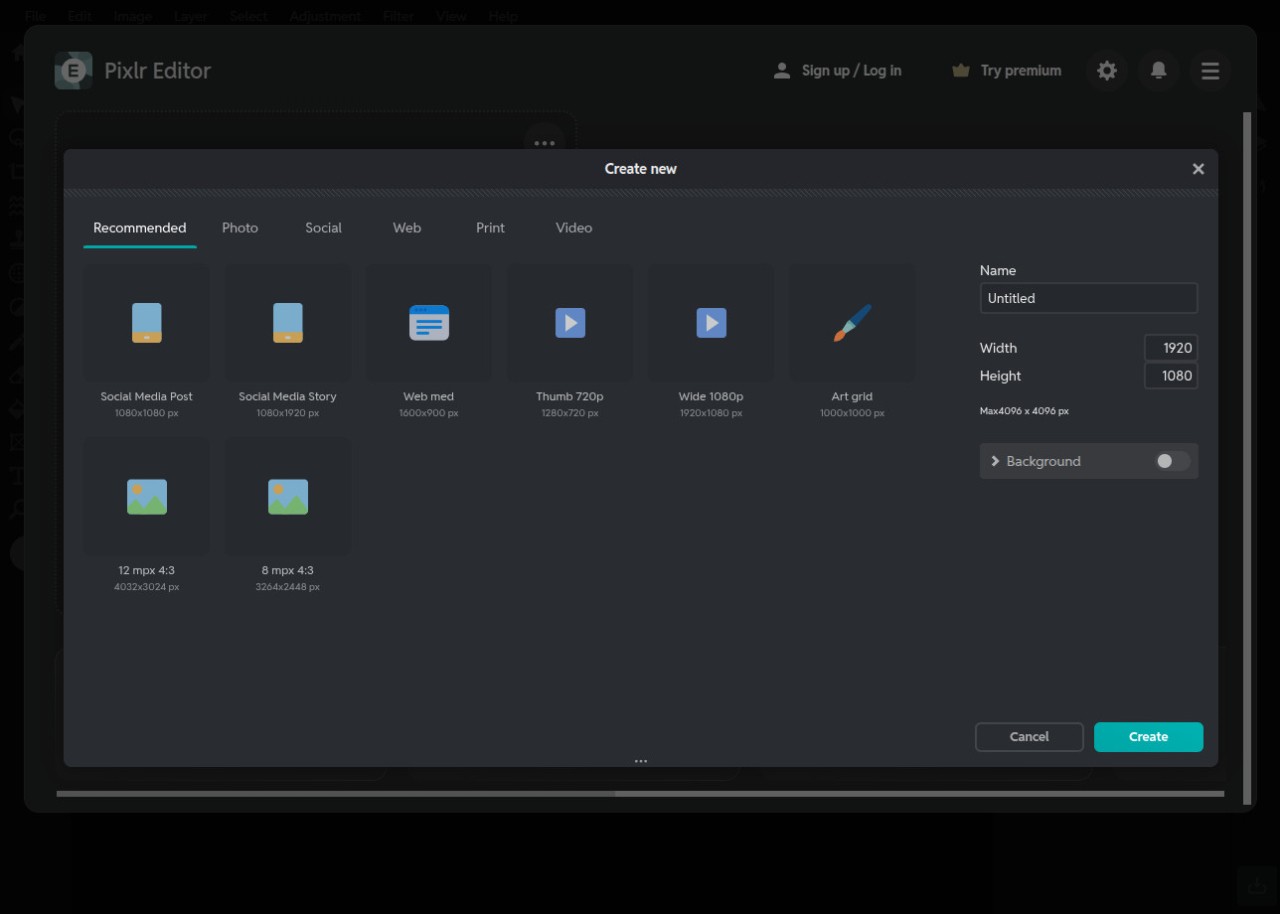Switch to the Social tab

(323, 228)
